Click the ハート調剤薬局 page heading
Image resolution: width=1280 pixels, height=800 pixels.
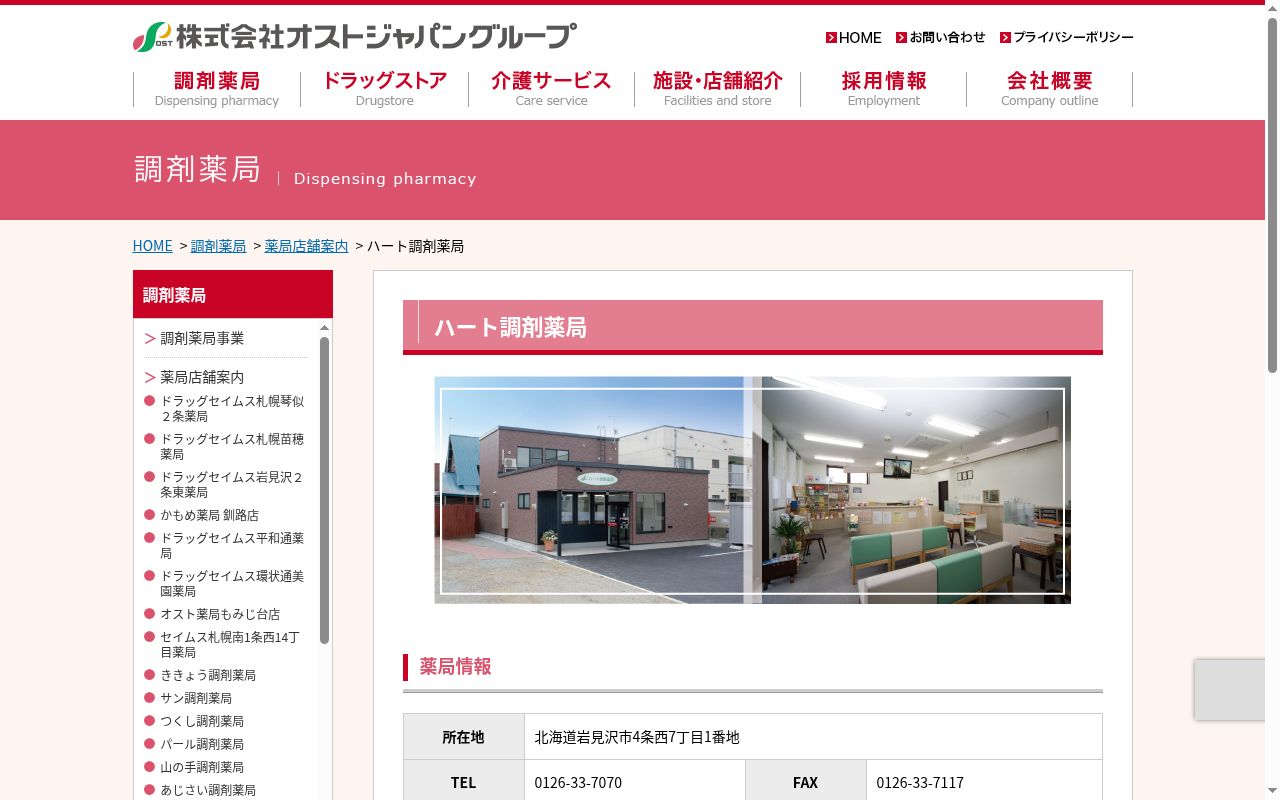(753, 327)
